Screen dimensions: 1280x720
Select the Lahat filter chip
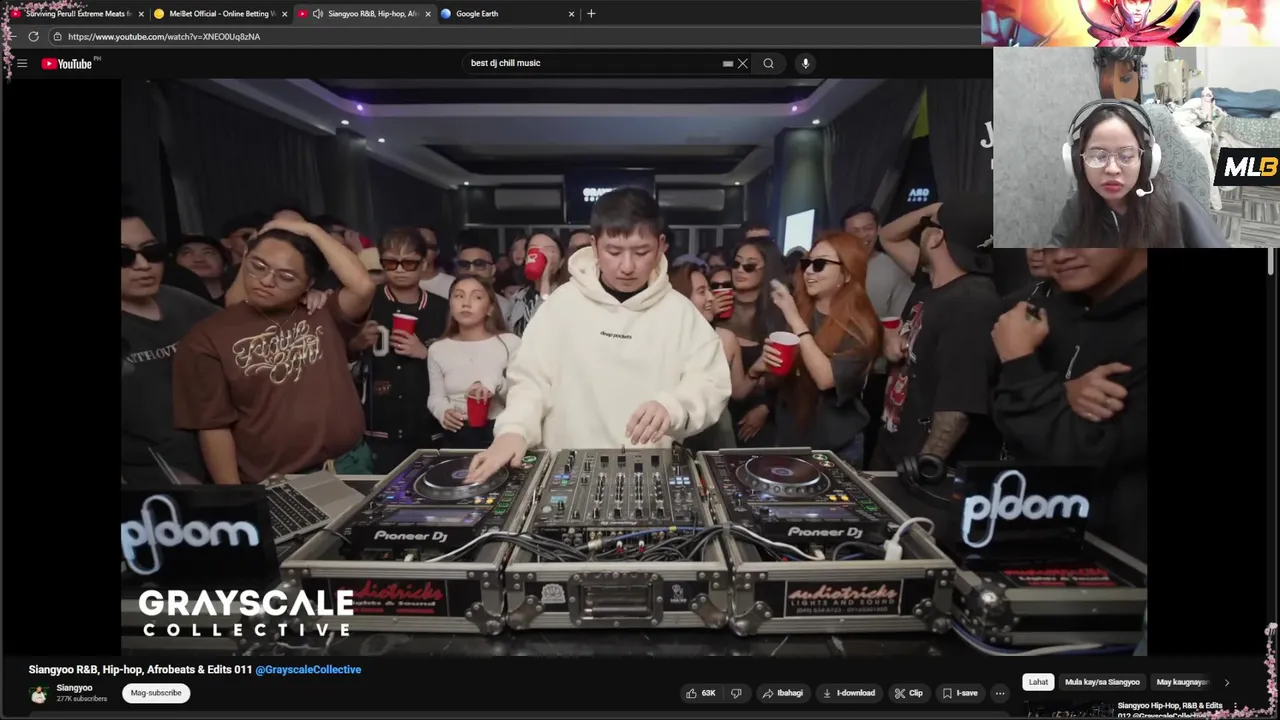(1038, 682)
